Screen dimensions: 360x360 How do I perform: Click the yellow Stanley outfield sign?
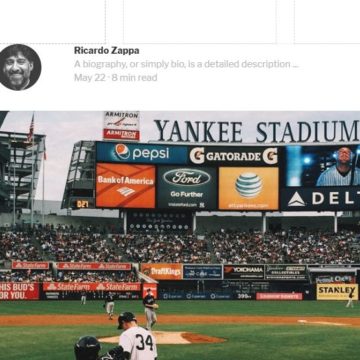point(337,292)
